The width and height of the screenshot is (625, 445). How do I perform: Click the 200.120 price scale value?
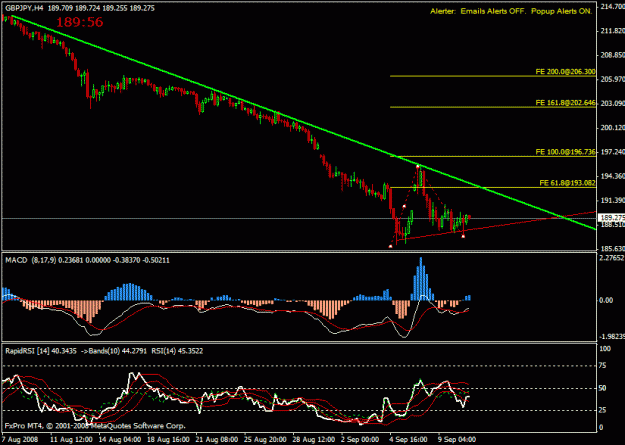coord(612,128)
